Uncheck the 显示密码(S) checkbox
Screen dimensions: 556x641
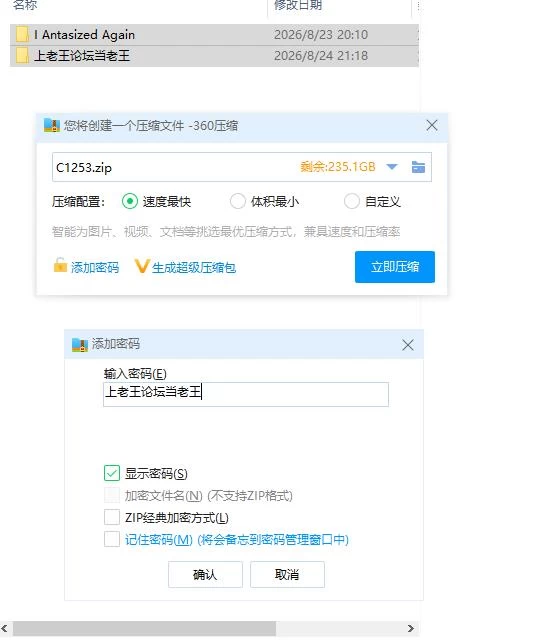coord(112,473)
